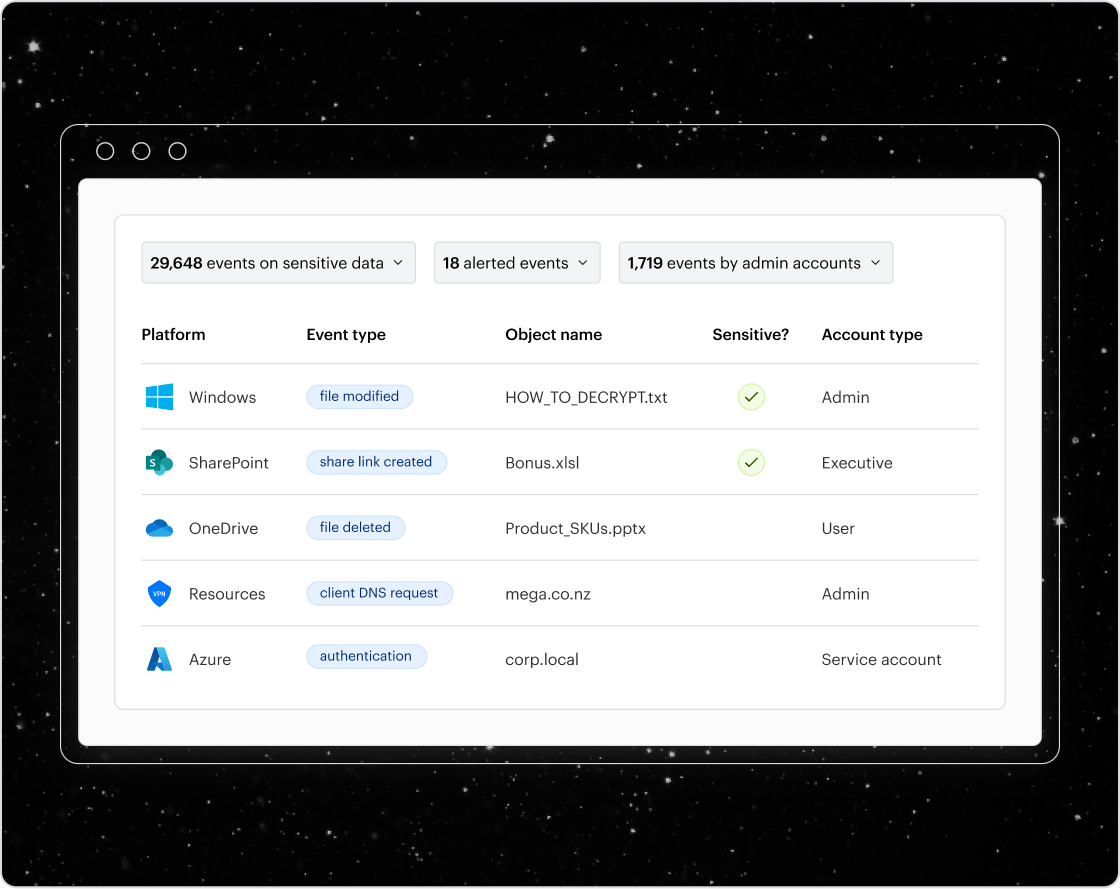Select the file deleted event tag
This screenshot has height=889, width=1120.
355,528
